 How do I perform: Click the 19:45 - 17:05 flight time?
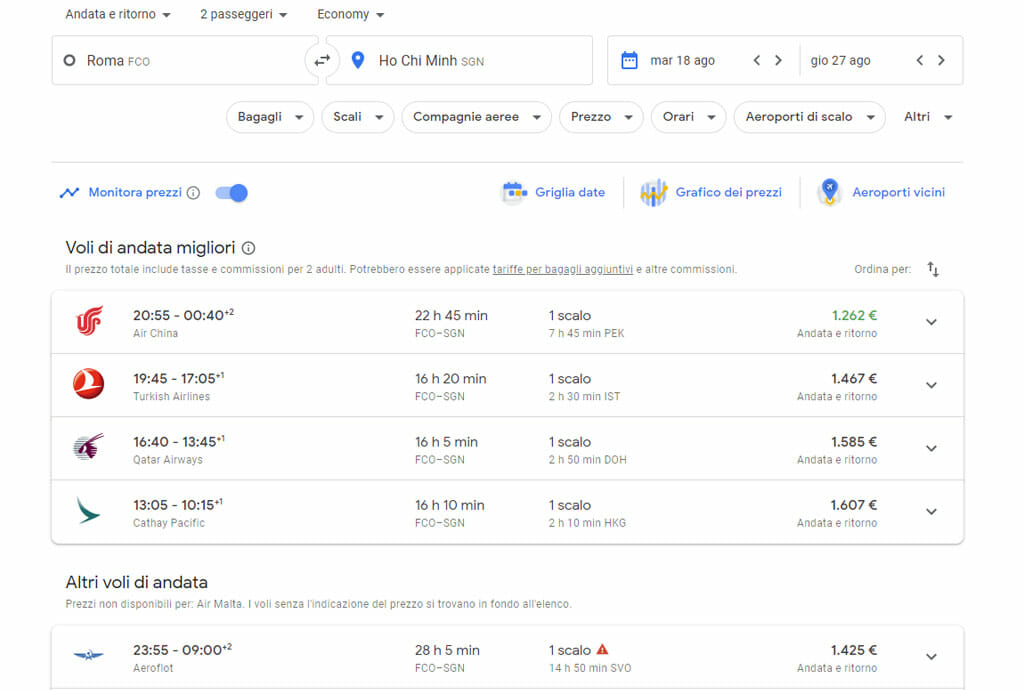tap(178, 378)
